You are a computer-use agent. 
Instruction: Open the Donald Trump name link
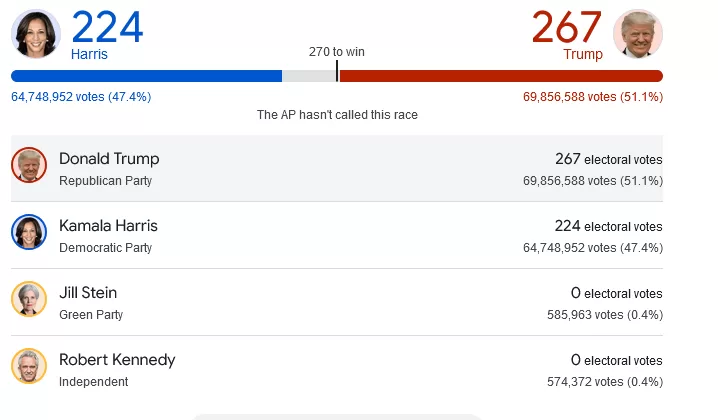click(x=109, y=159)
